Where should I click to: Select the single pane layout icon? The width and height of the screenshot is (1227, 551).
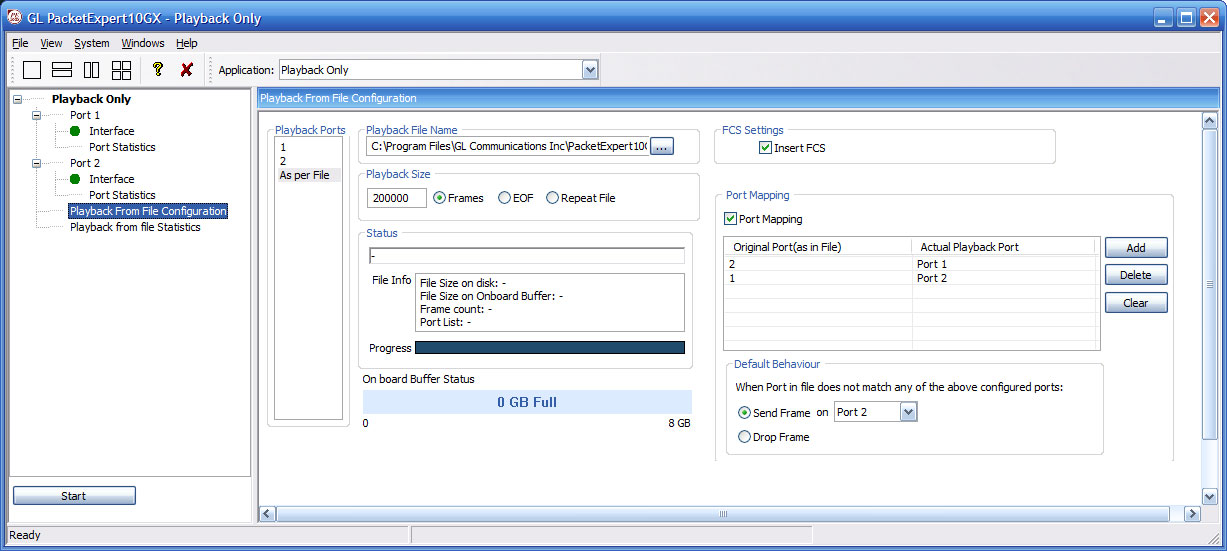32,70
